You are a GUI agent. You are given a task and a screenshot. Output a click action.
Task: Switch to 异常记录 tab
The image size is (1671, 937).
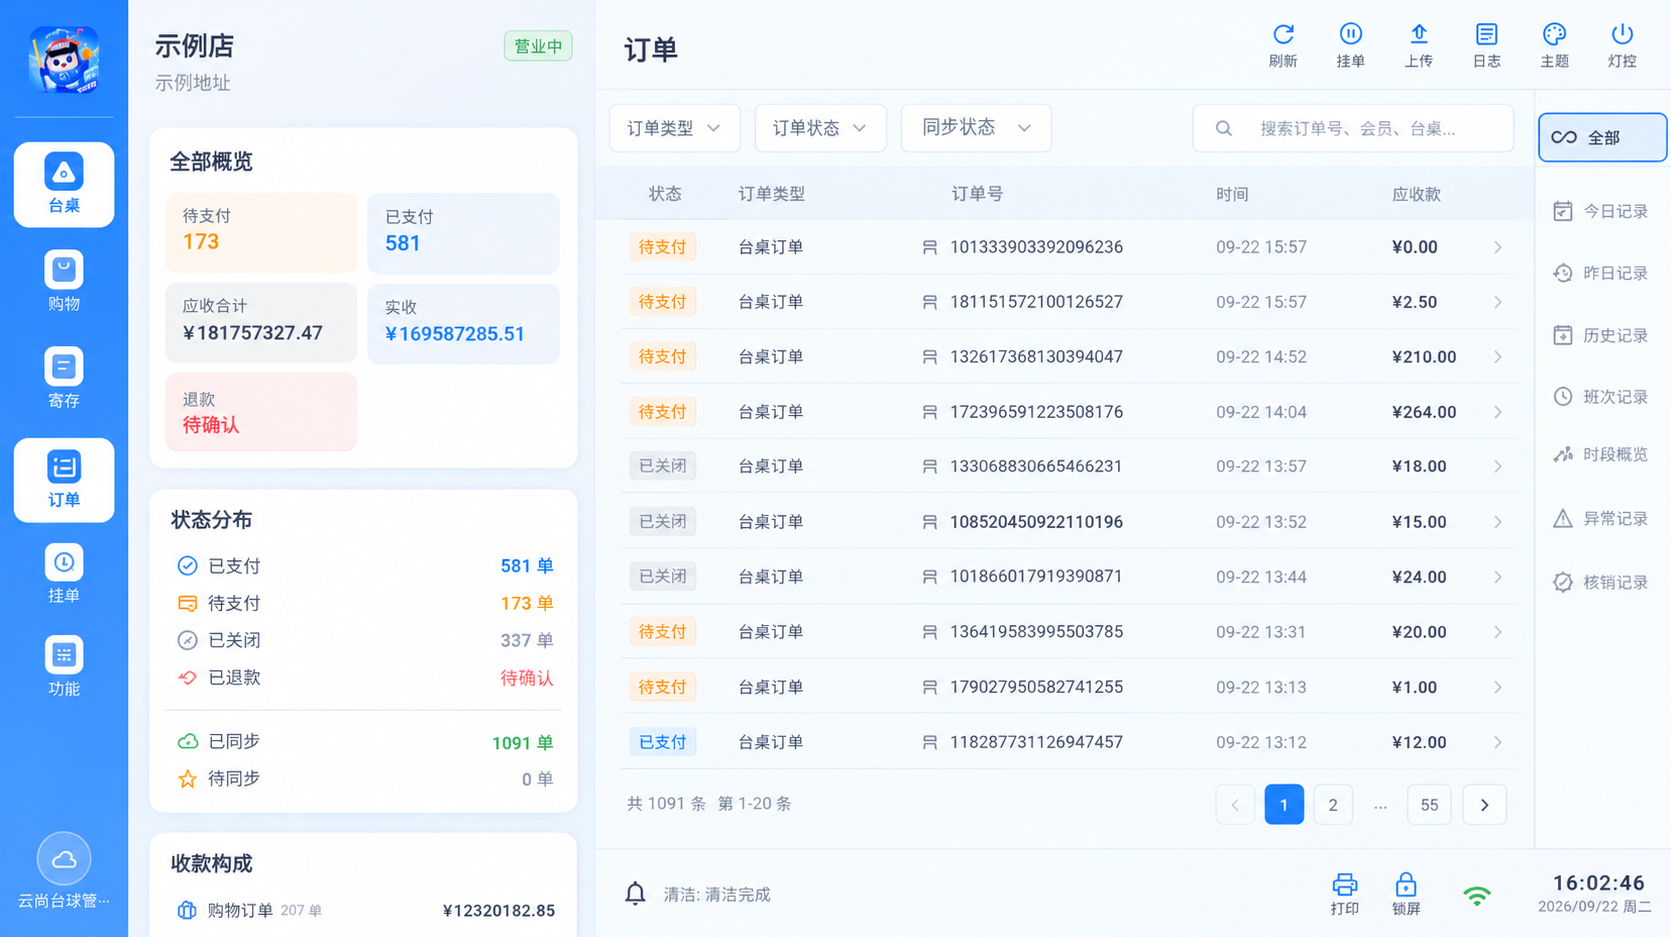tap(1601, 518)
